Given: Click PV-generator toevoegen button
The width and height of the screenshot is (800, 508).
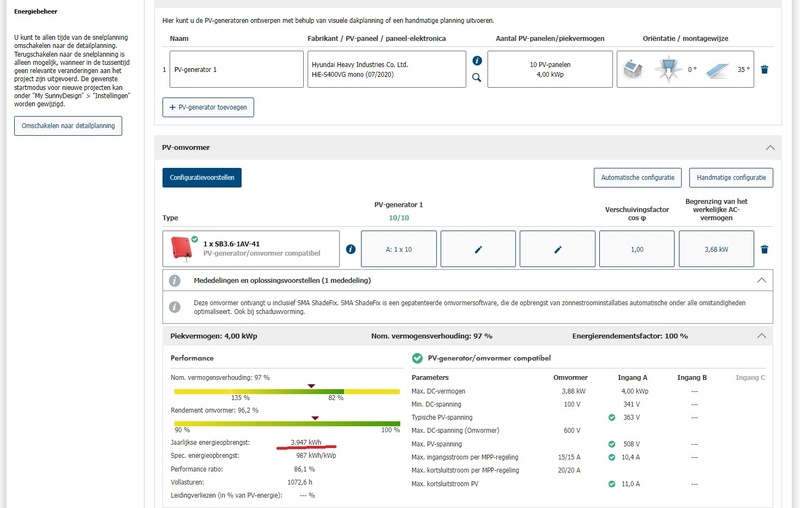Looking at the screenshot, I should 208,108.
